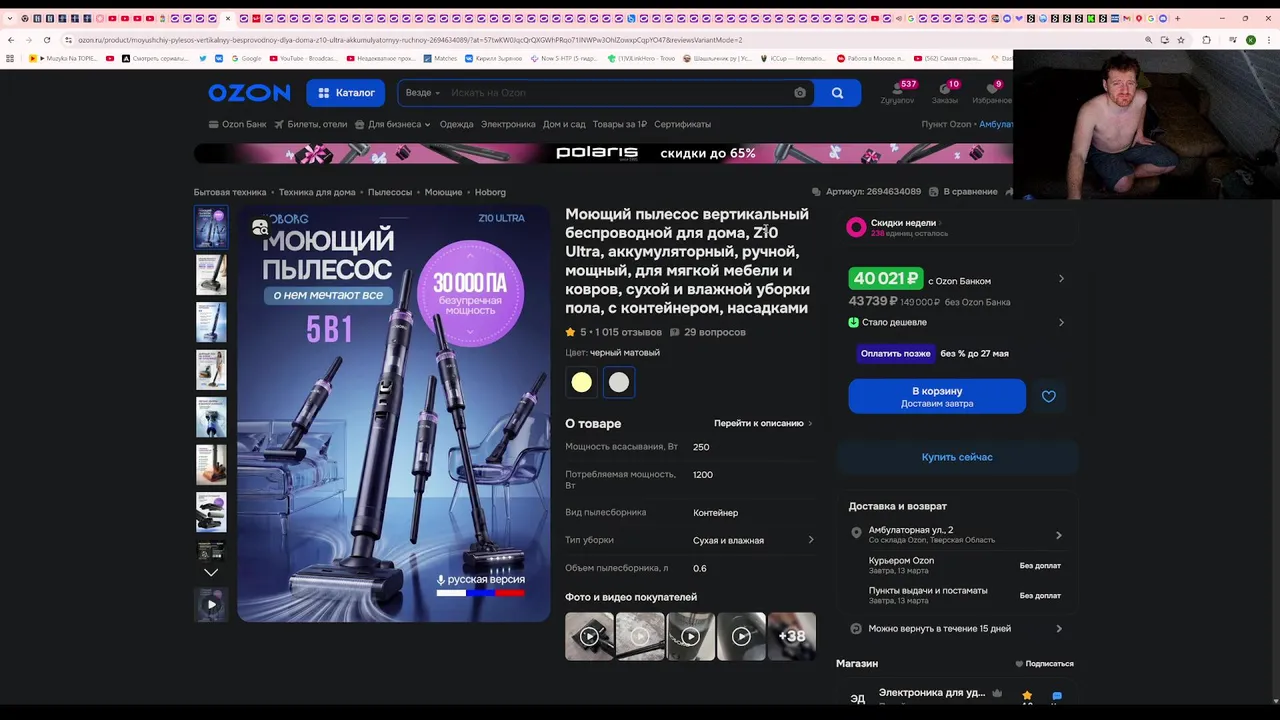Click Hoborg brand breadcrumb
Screen dimensions: 1280x720
(490, 192)
